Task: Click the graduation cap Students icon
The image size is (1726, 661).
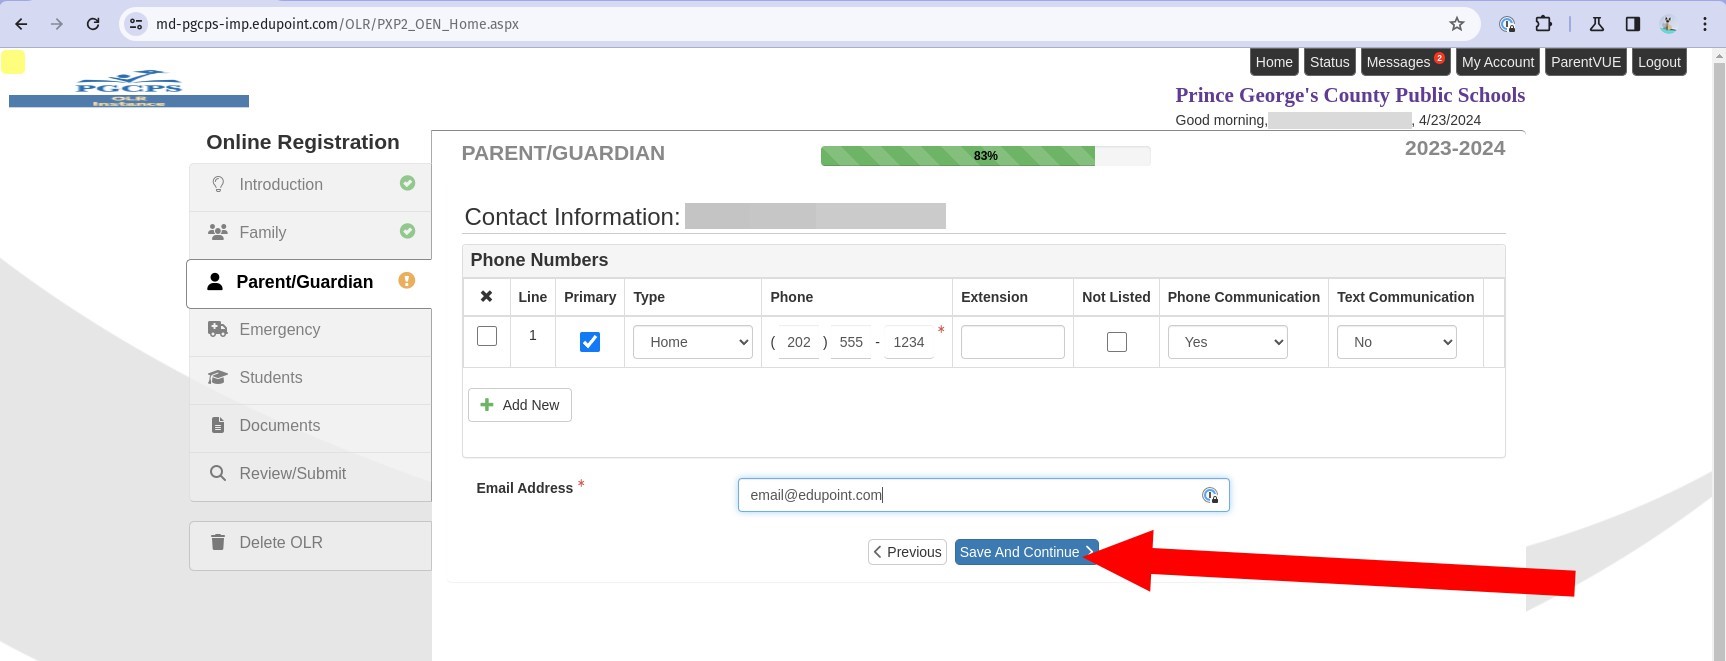Action: 217,377
